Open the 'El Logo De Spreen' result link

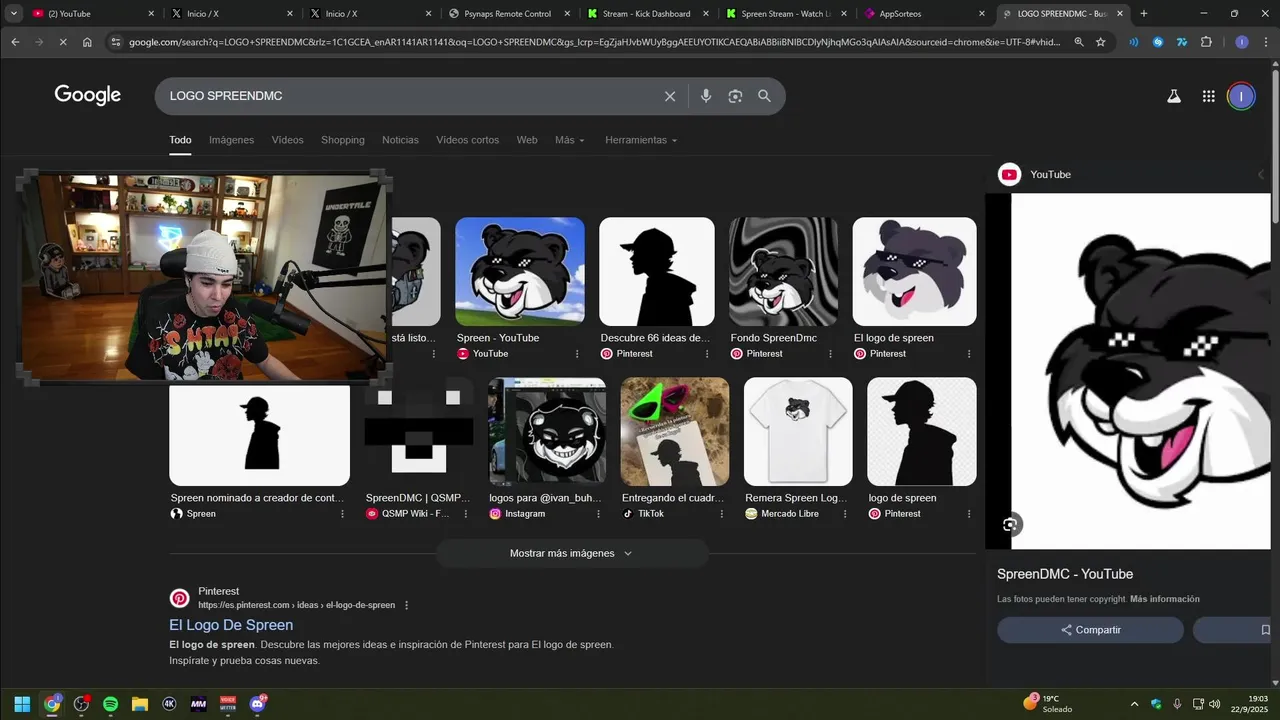pos(231,625)
